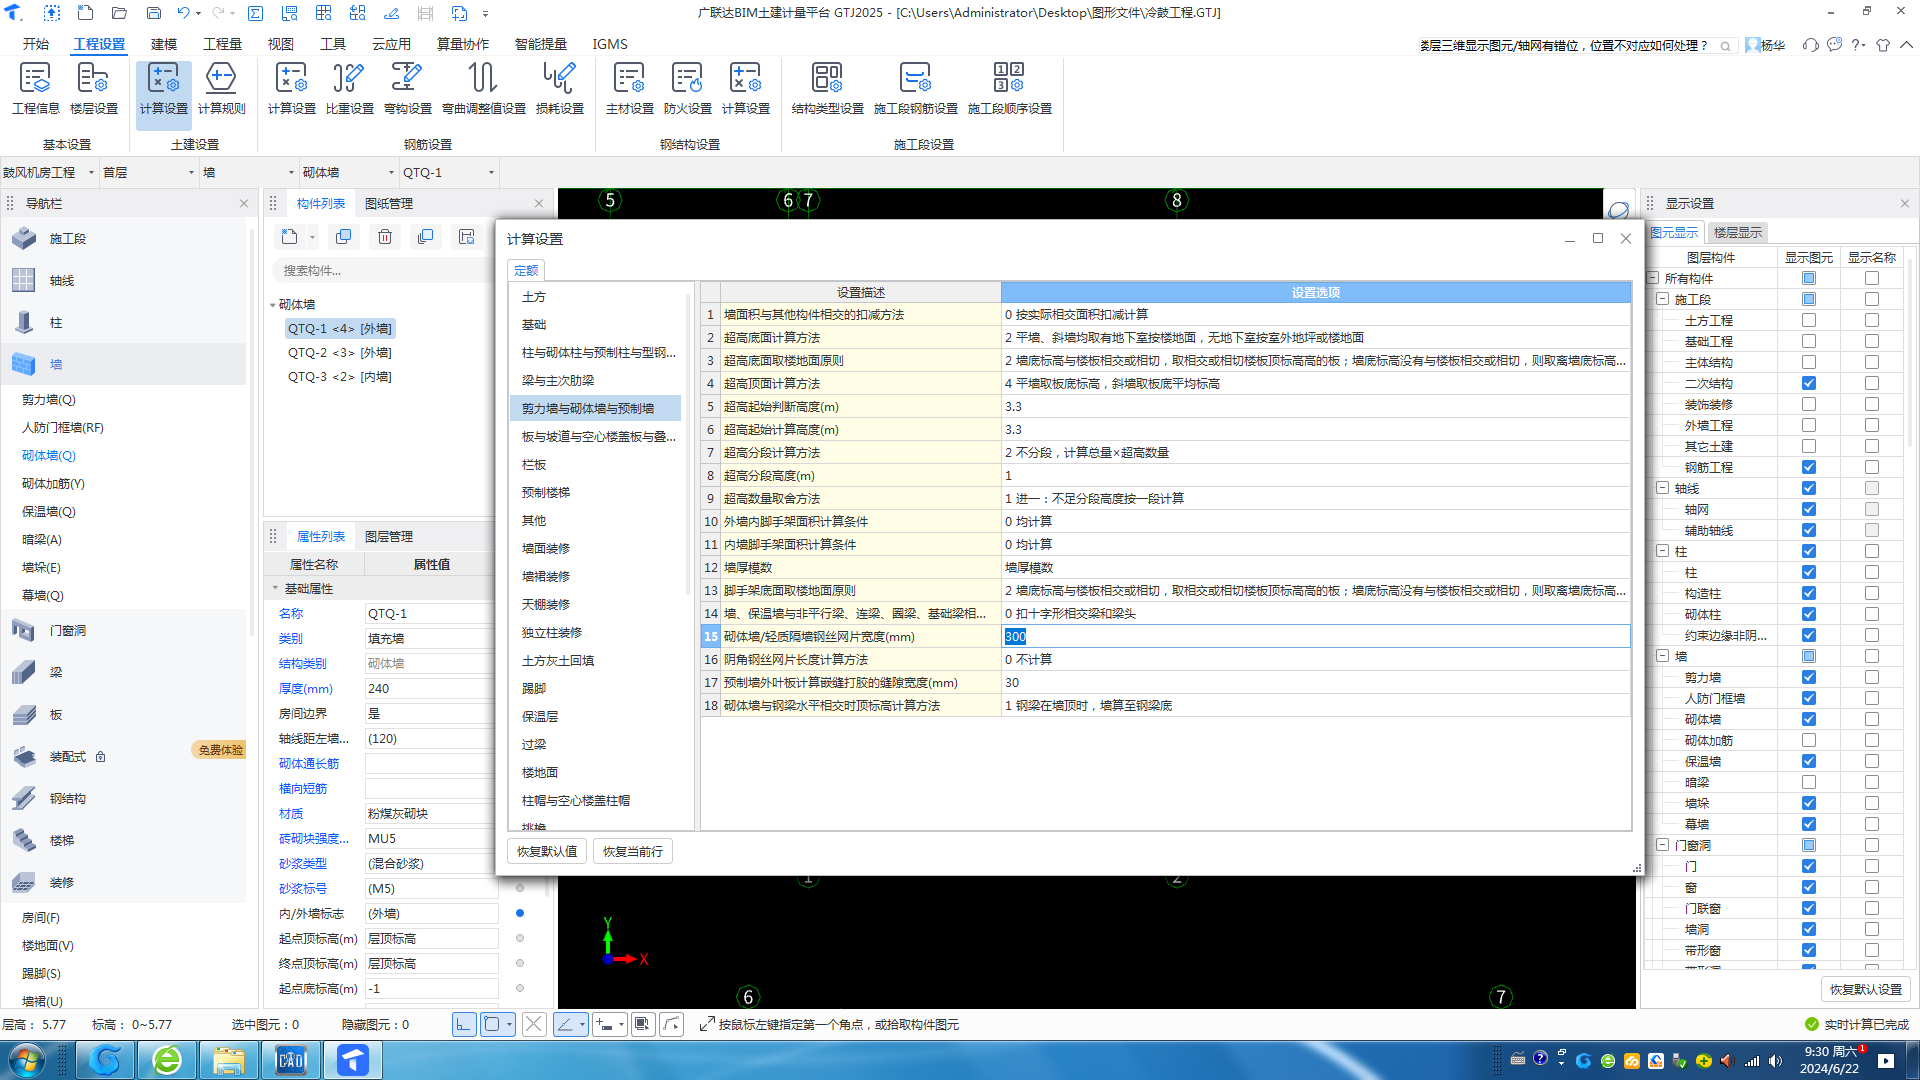Open 防火设置 ribbon icon
Viewport: 1920px width, 1080px height.
687,88
